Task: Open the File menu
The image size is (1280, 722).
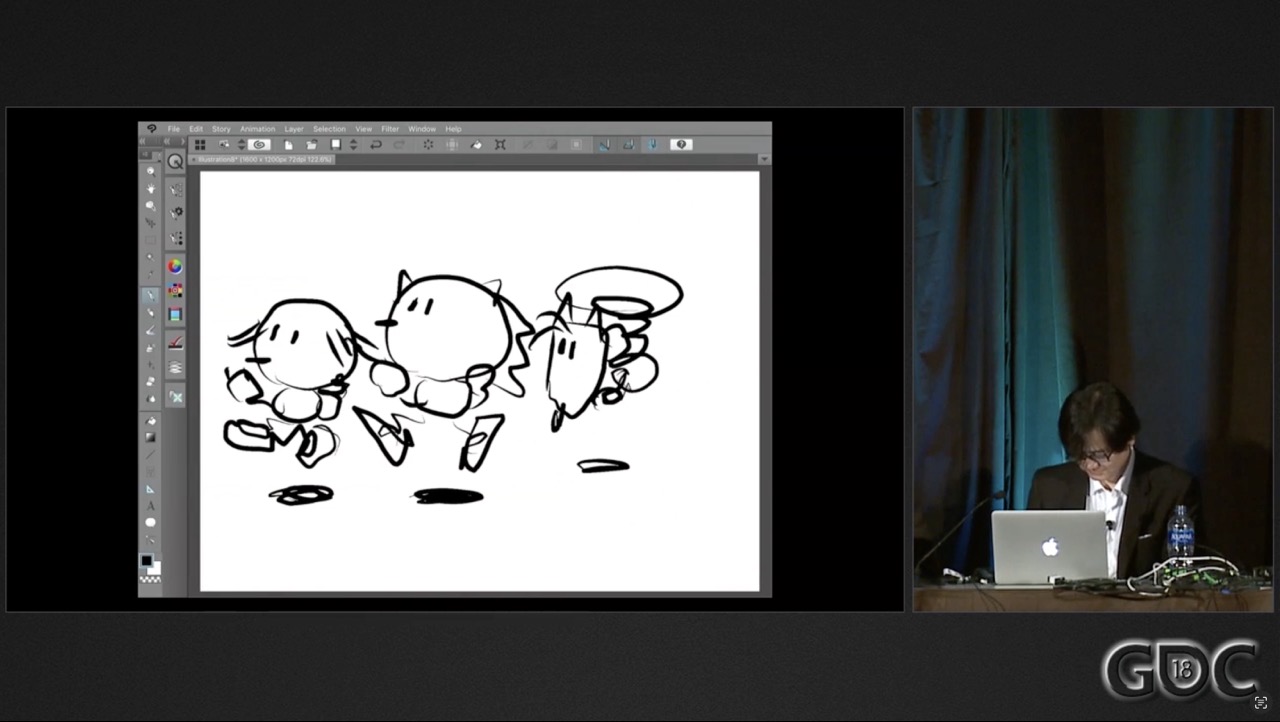Action: pos(174,129)
